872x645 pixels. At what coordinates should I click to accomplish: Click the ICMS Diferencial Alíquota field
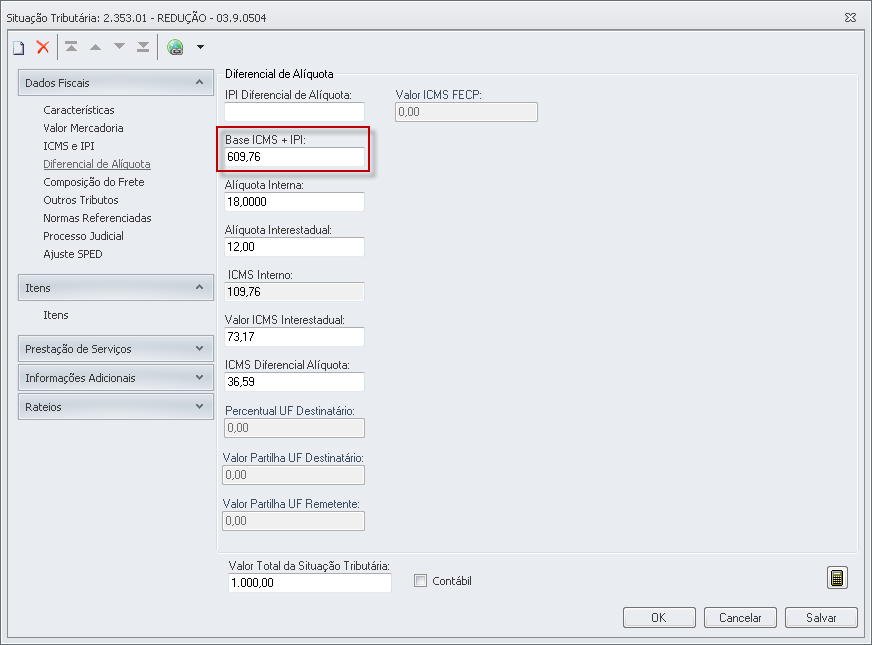(x=294, y=382)
